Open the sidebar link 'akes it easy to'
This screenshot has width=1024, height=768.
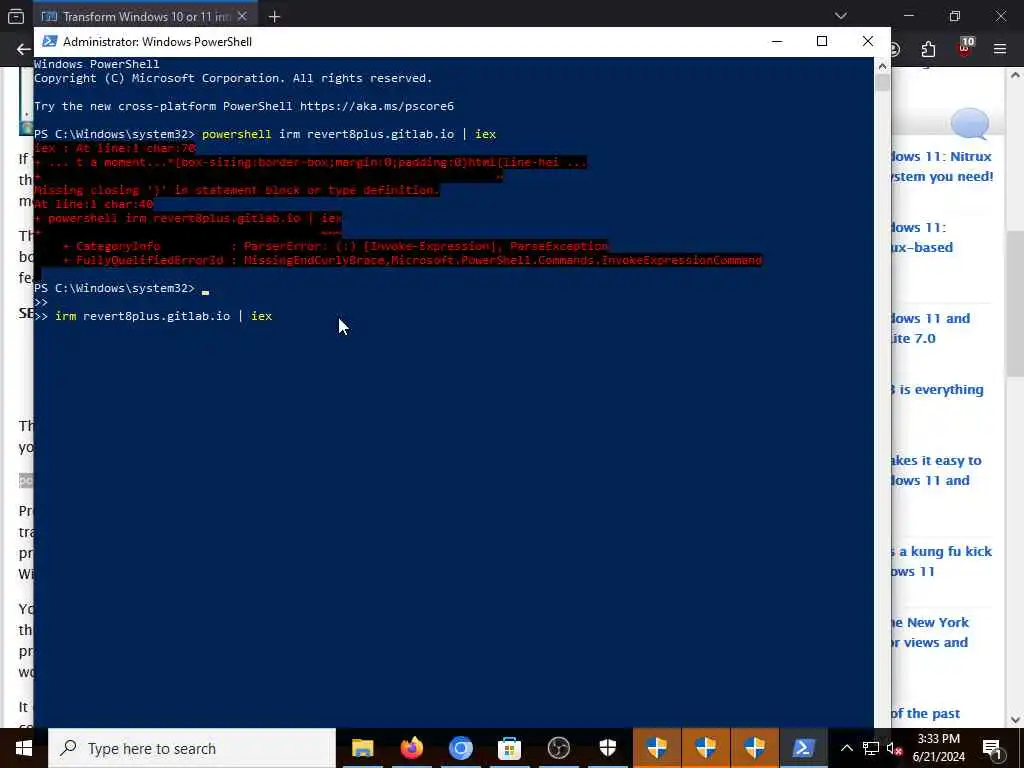[935, 470]
